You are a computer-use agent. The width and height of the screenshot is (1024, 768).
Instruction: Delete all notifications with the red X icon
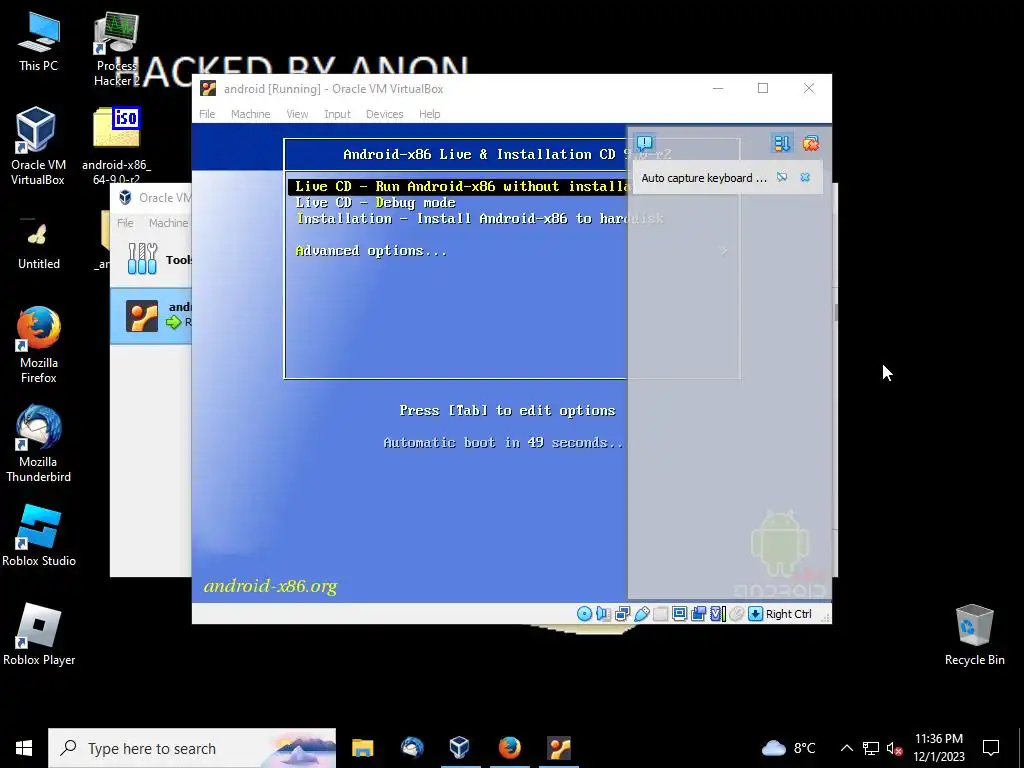coord(810,143)
